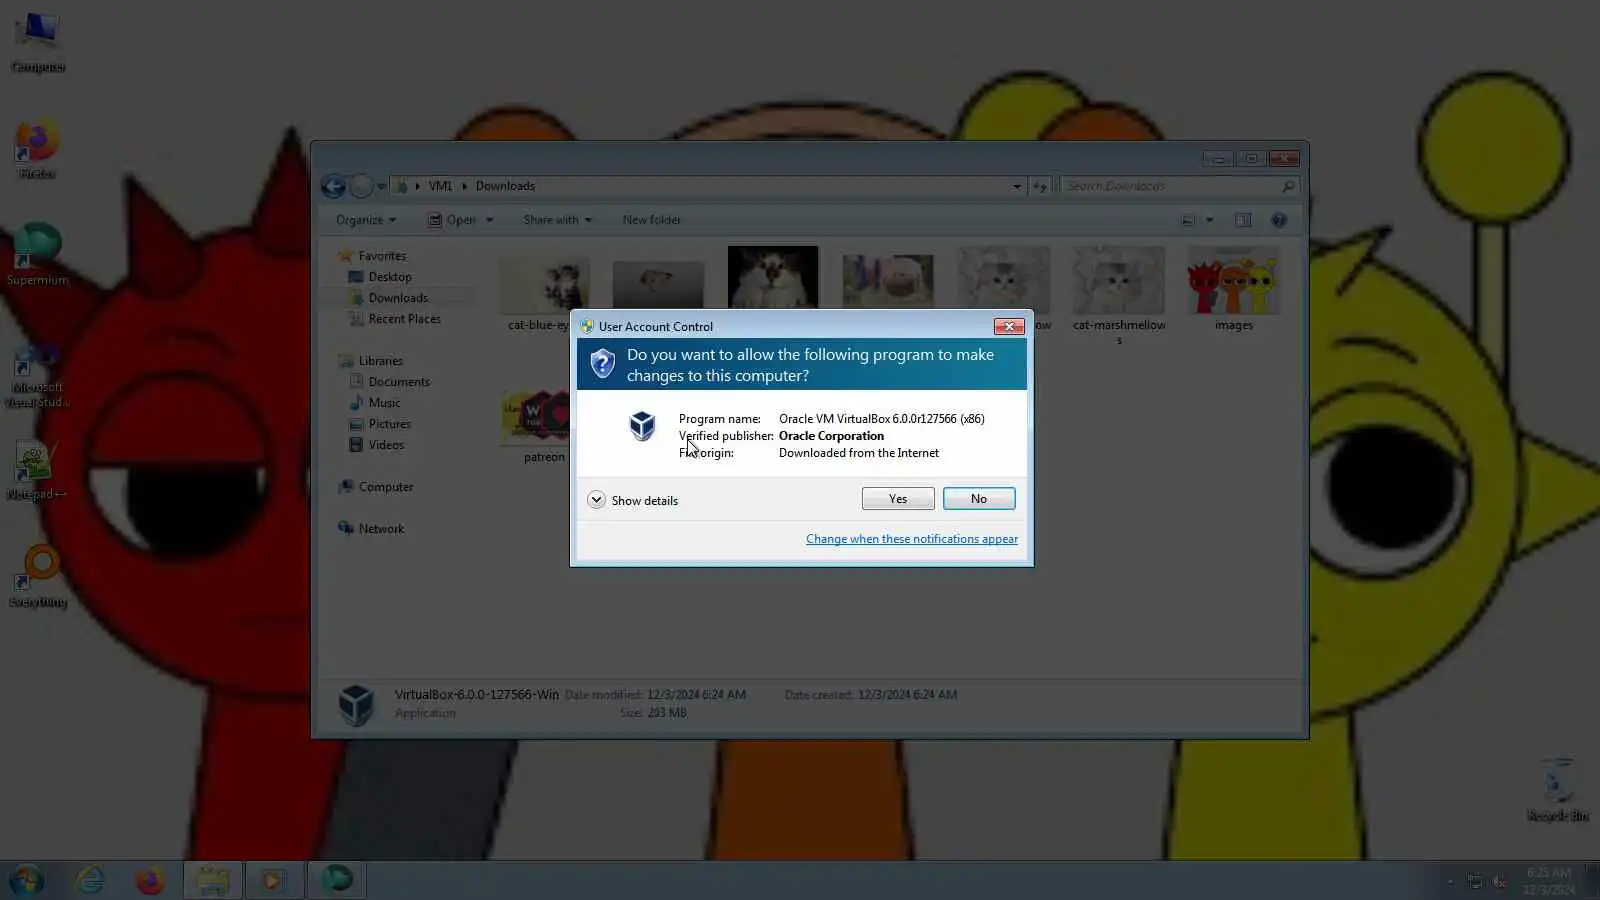Launch Windows Media Player from the taskbar
Image resolution: width=1600 pixels, height=900 pixels.
272,881
